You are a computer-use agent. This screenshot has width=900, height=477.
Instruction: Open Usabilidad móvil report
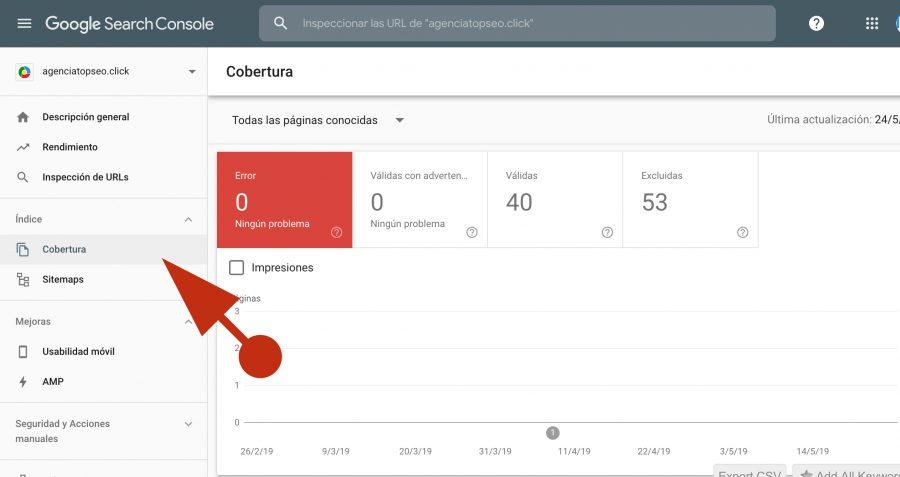pyautogui.click(x=78, y=352)
